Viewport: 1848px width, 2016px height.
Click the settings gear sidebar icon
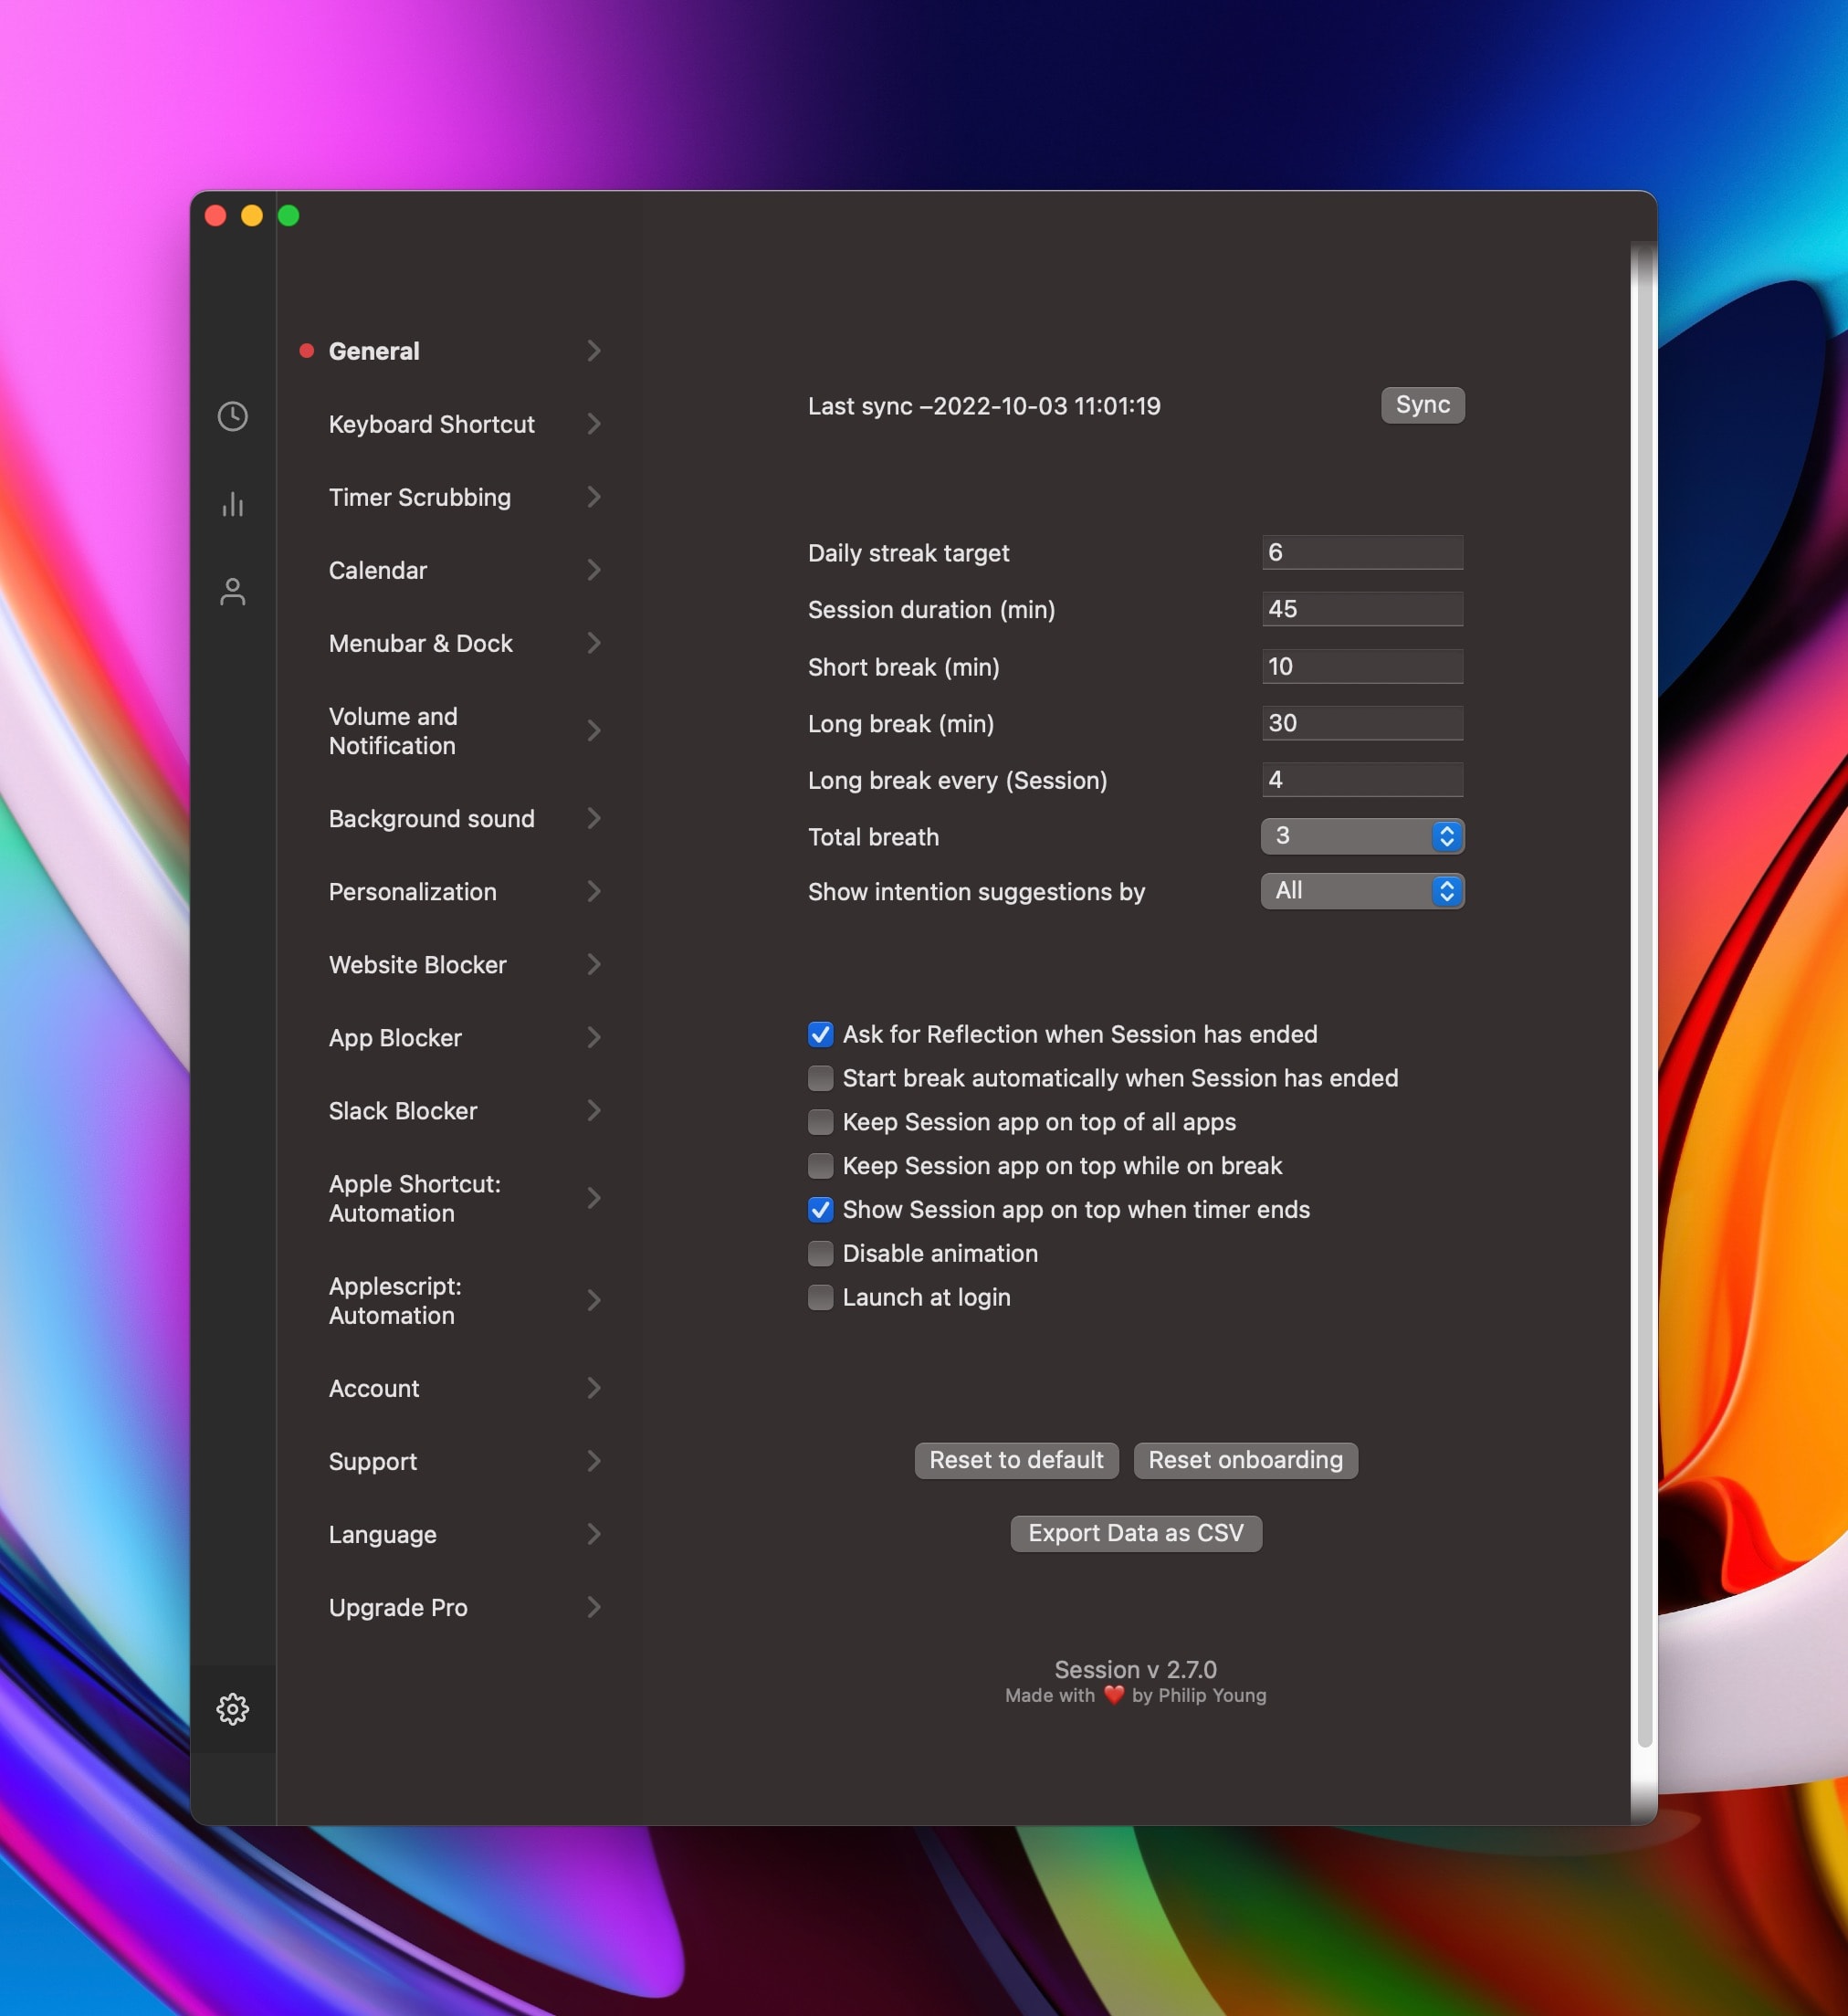[232, 1708]
